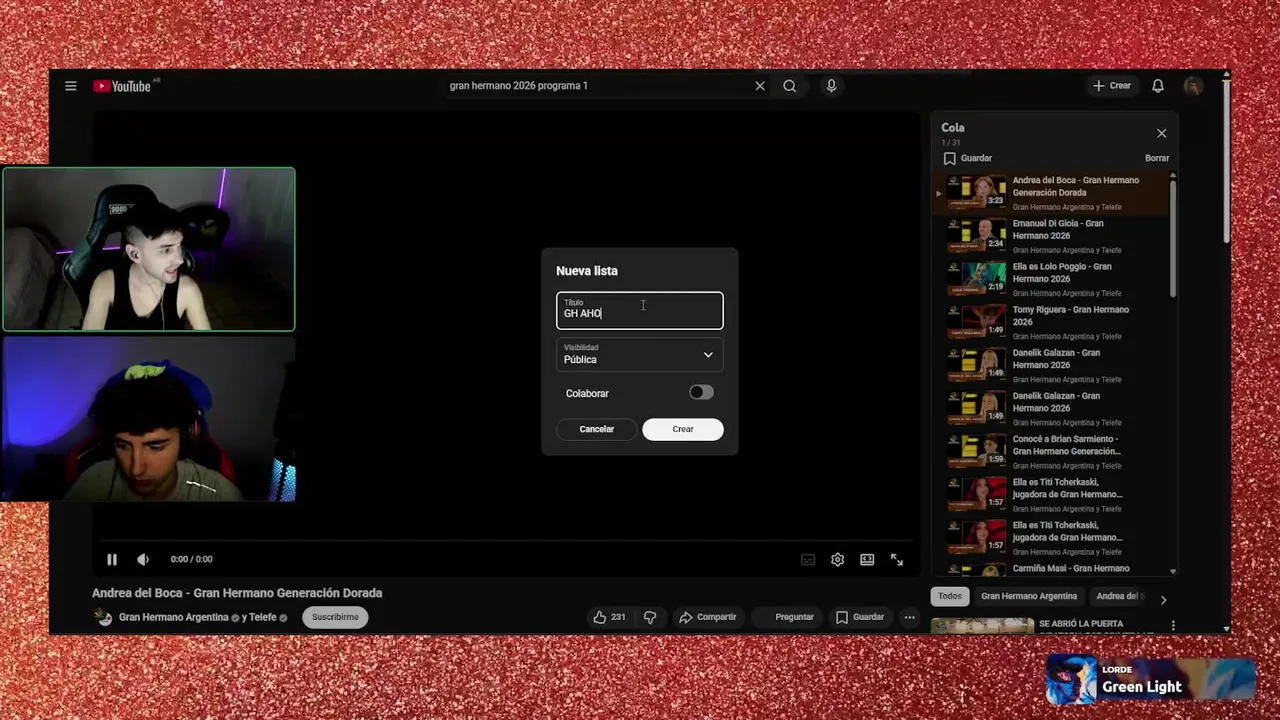Pause the video playback
Screen dimensions: 1280x720
tap(112, 560)
